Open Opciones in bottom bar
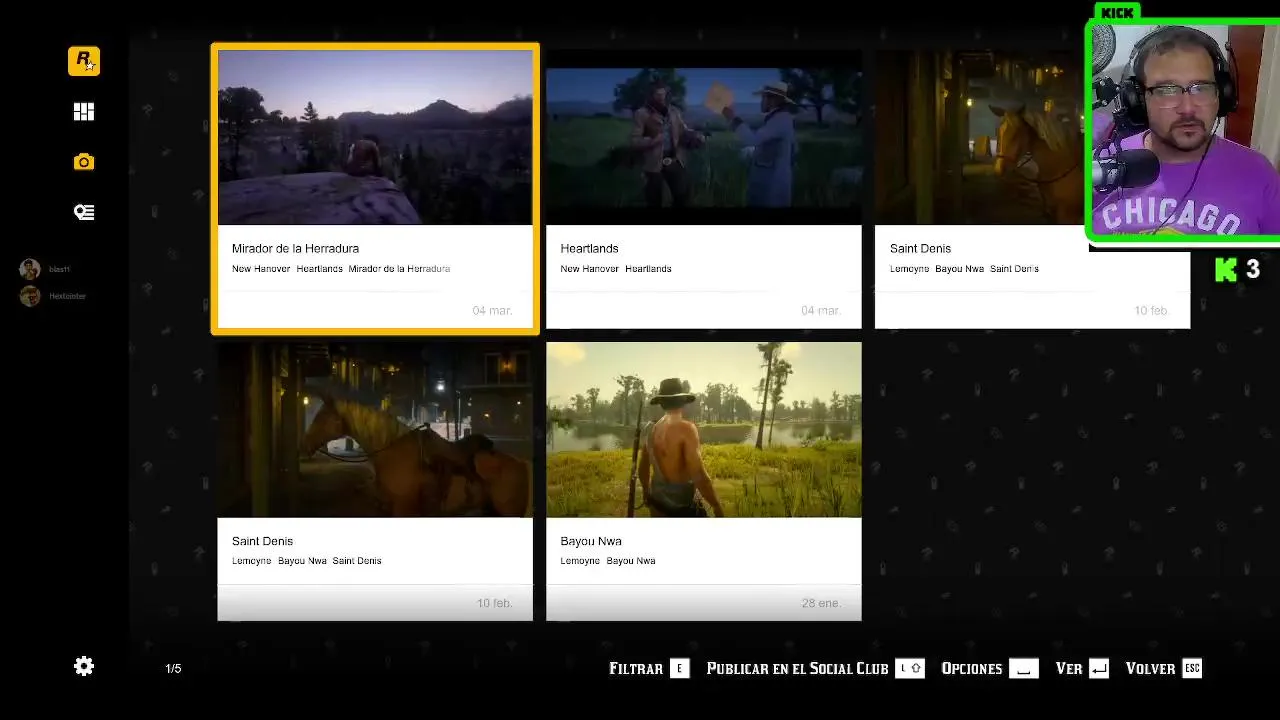The image size is (1280, 720). [x=971, y=668]
